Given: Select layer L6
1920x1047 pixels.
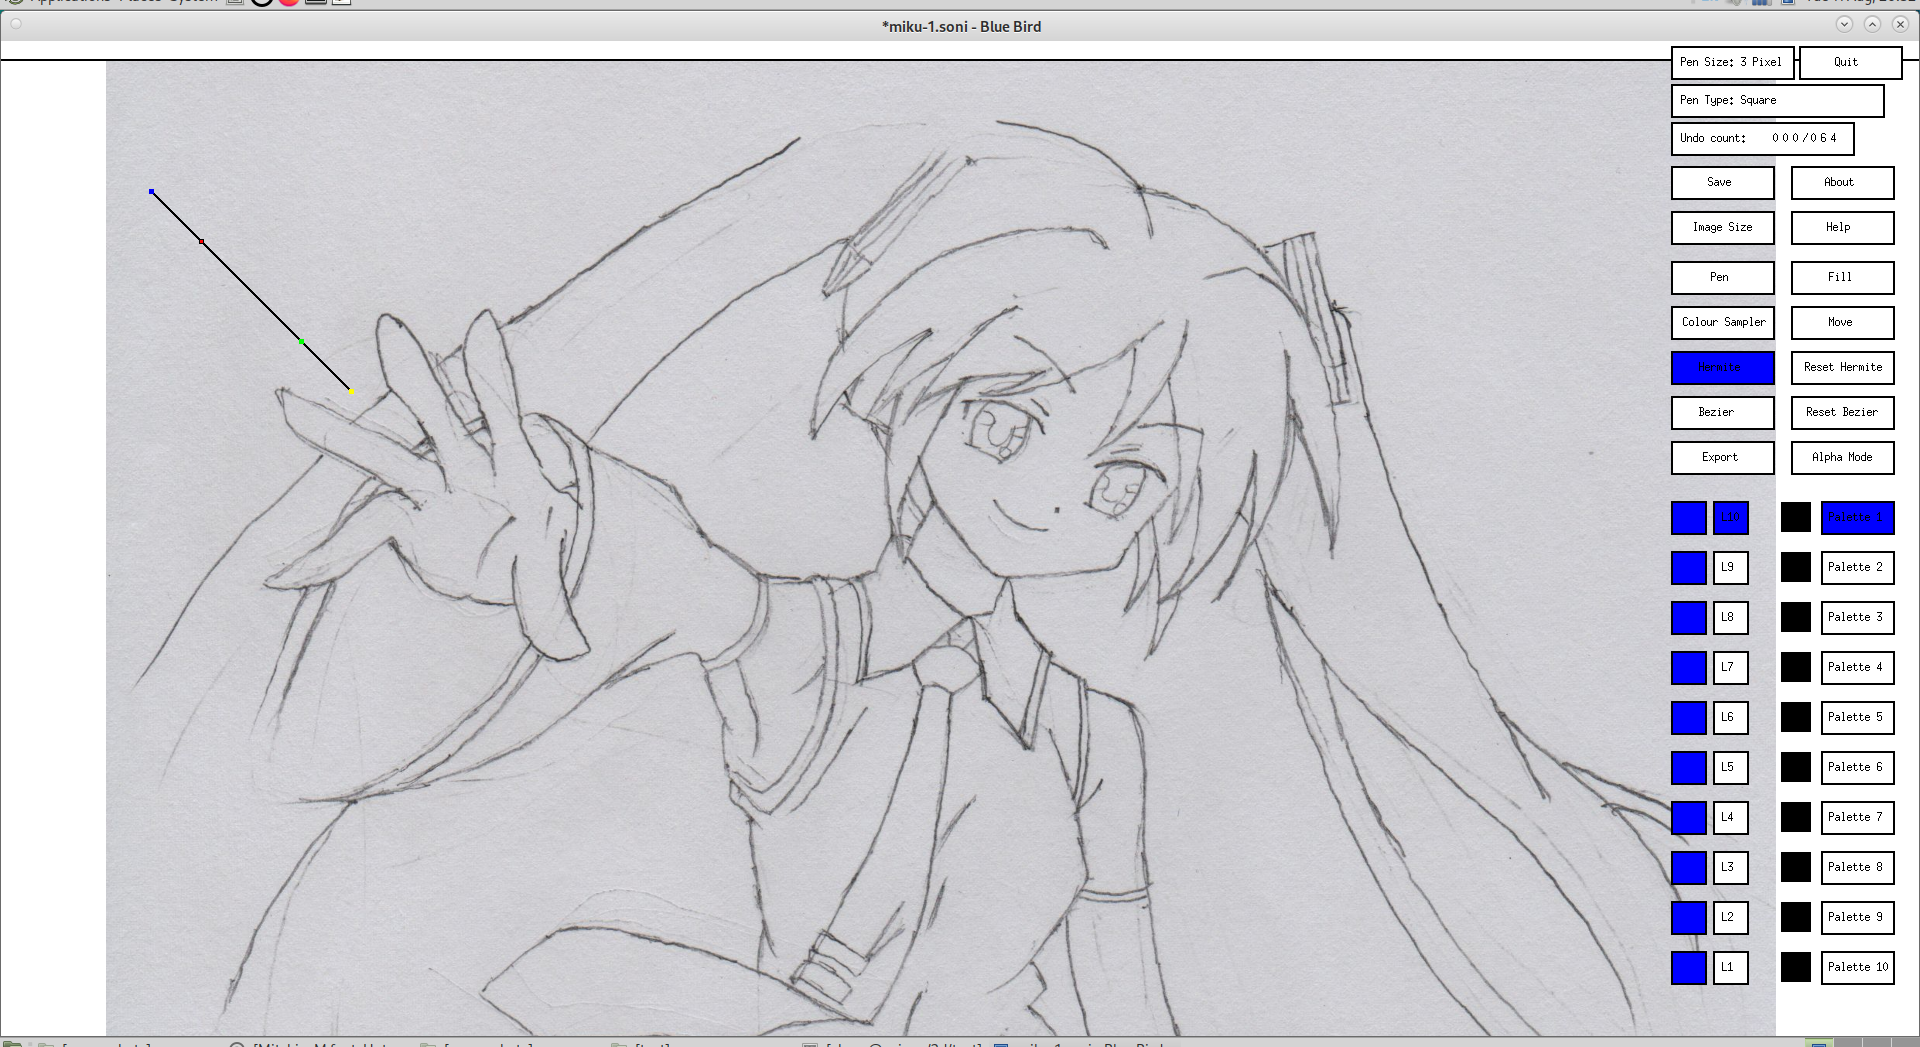Looking at the screenshot, I should coord(1731,718).
